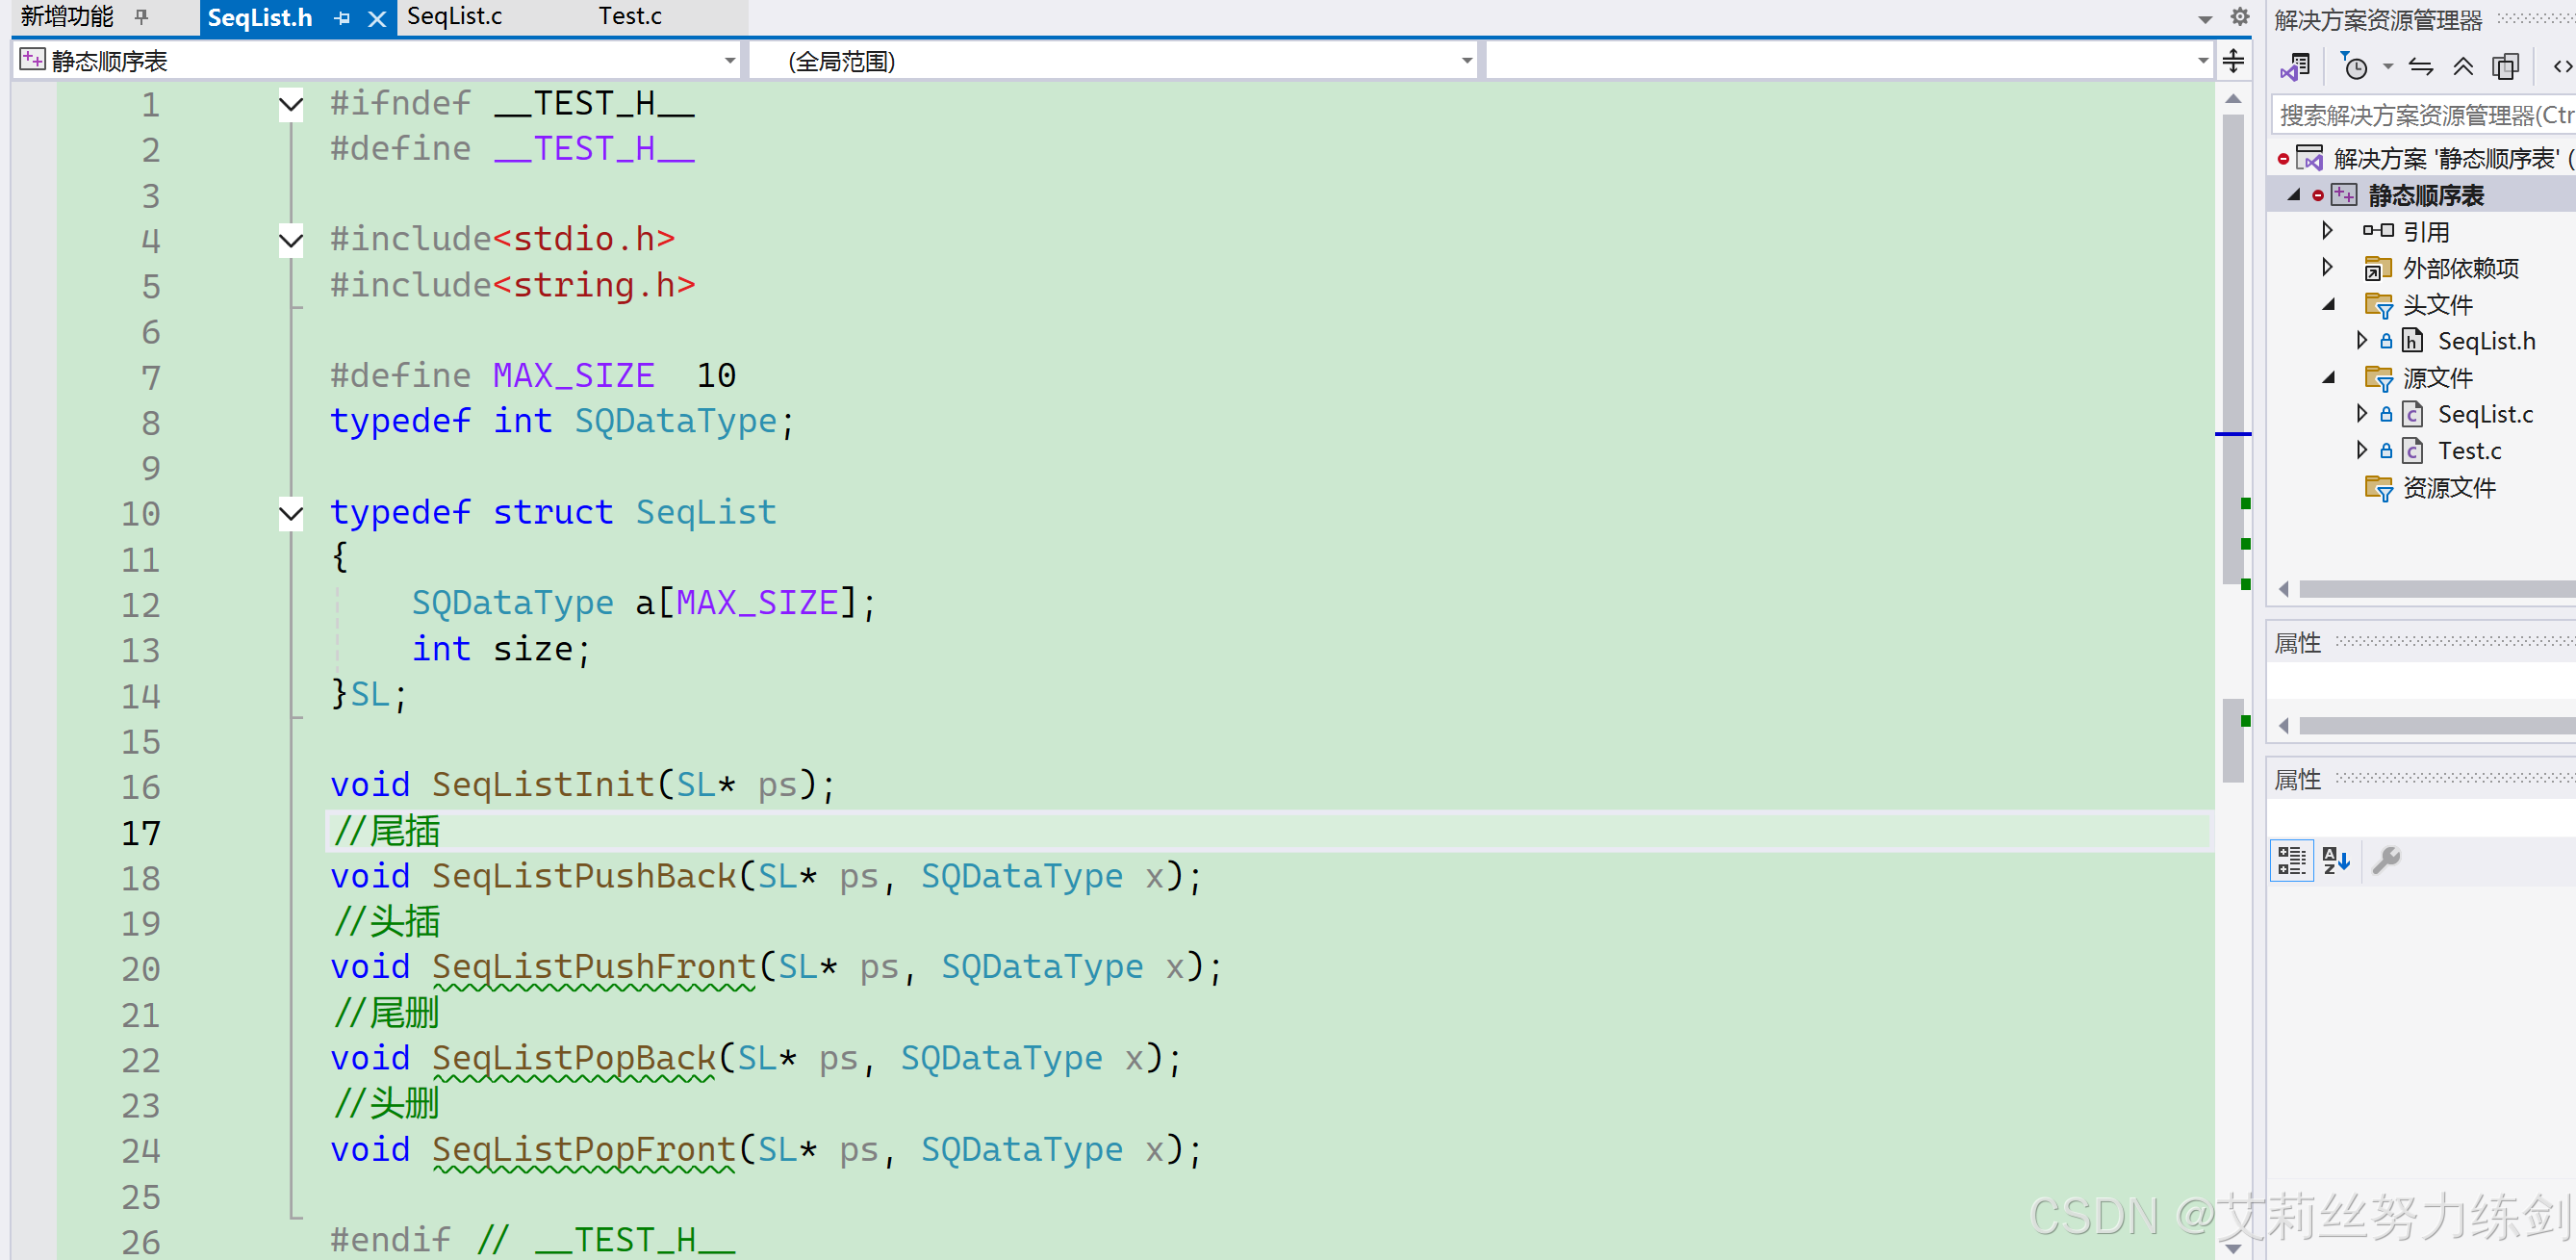This screenshot has width=2576, height=1260.
Task: Click sync with active document icon
Action: pyautogui.click(x=2421, y=67)
